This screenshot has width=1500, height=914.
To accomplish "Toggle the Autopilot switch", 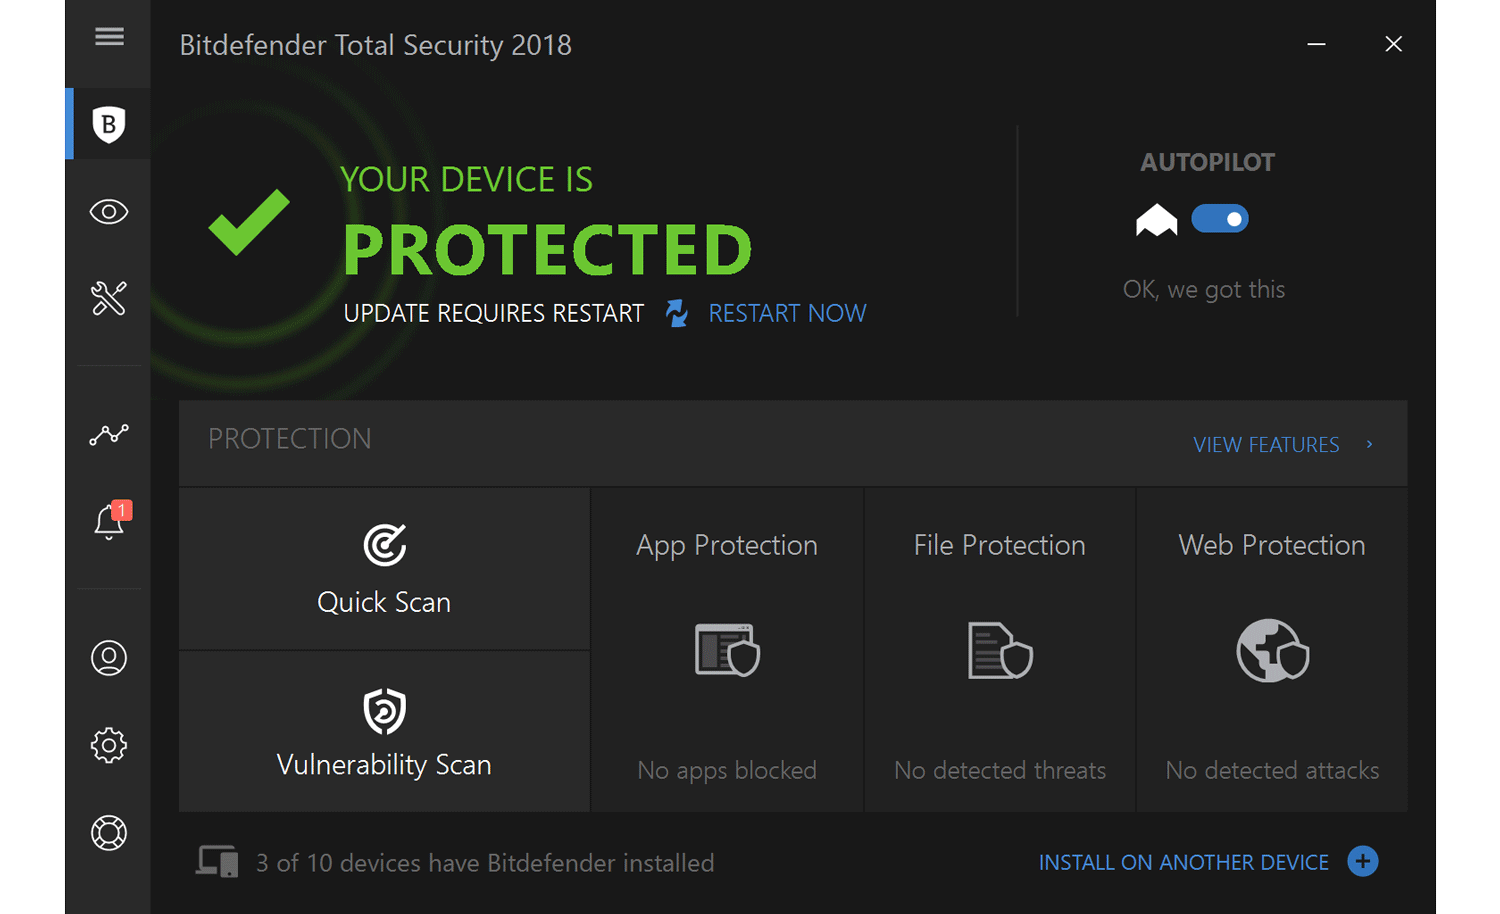I will pos(1220,219).
